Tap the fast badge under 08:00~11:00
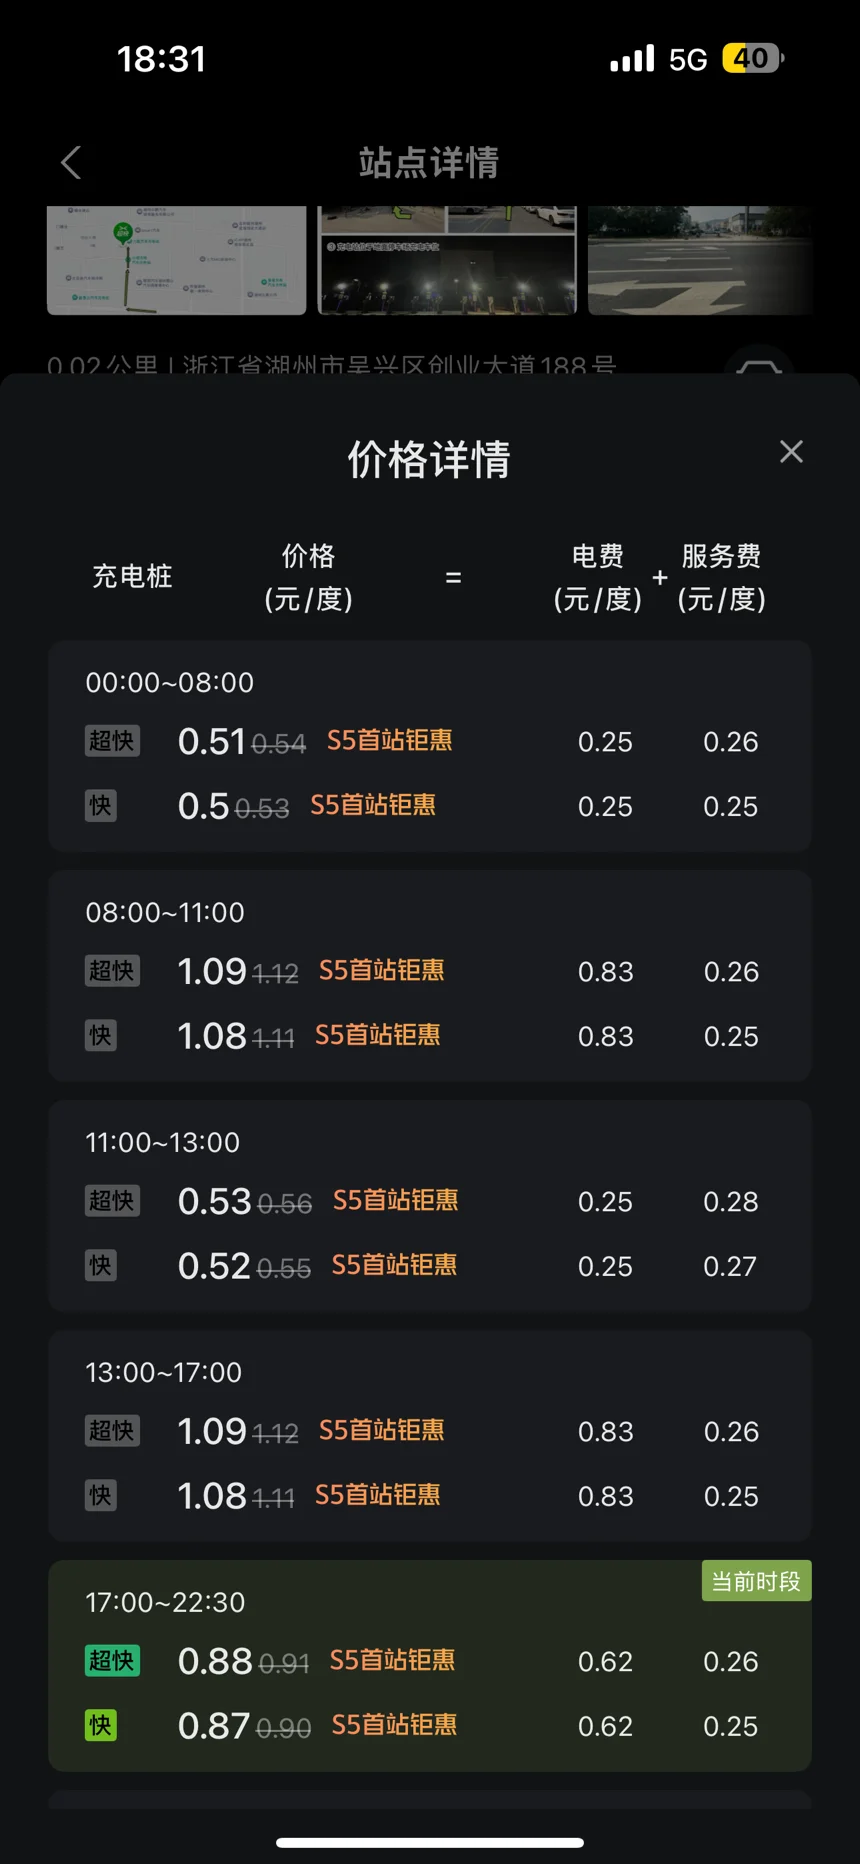 coord(101,1036)
